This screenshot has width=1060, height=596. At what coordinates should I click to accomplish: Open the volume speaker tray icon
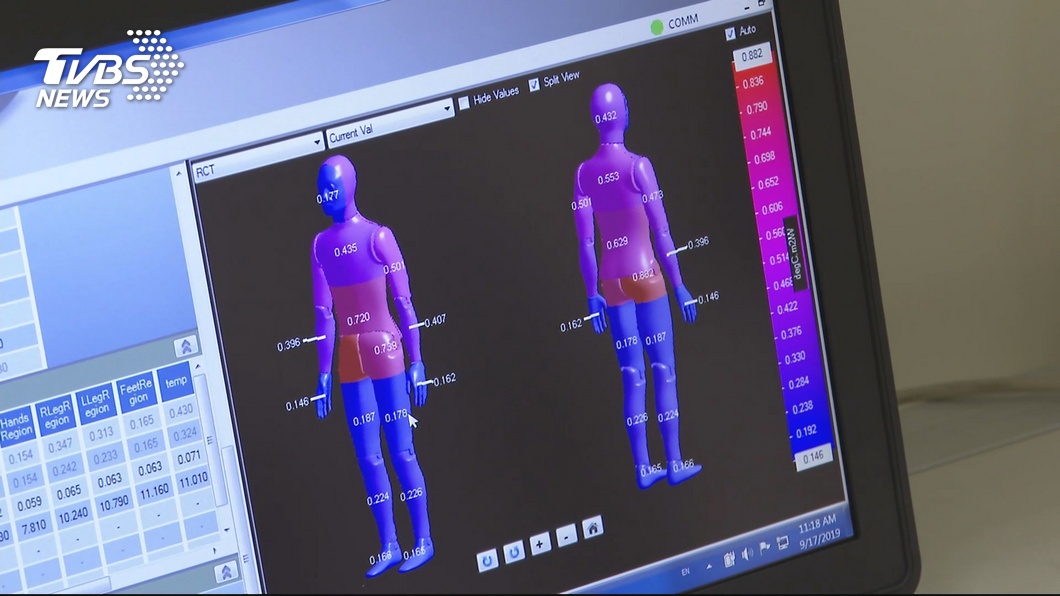tap(747, 554)
